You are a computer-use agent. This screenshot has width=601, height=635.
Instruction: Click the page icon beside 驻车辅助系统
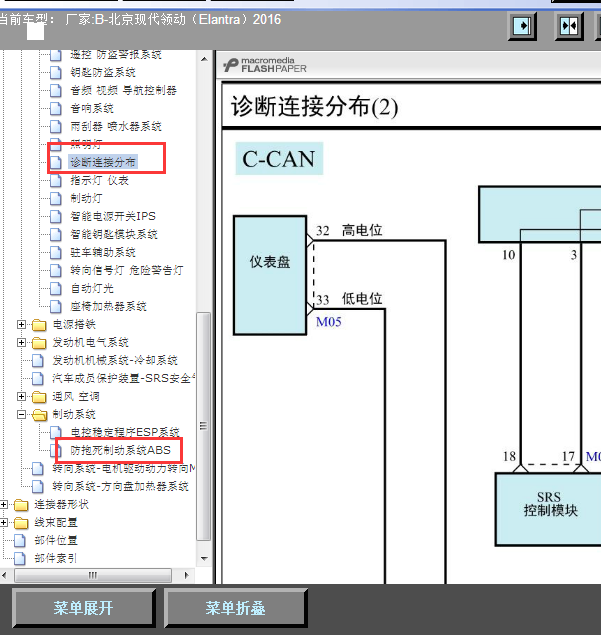pos(55,253)
